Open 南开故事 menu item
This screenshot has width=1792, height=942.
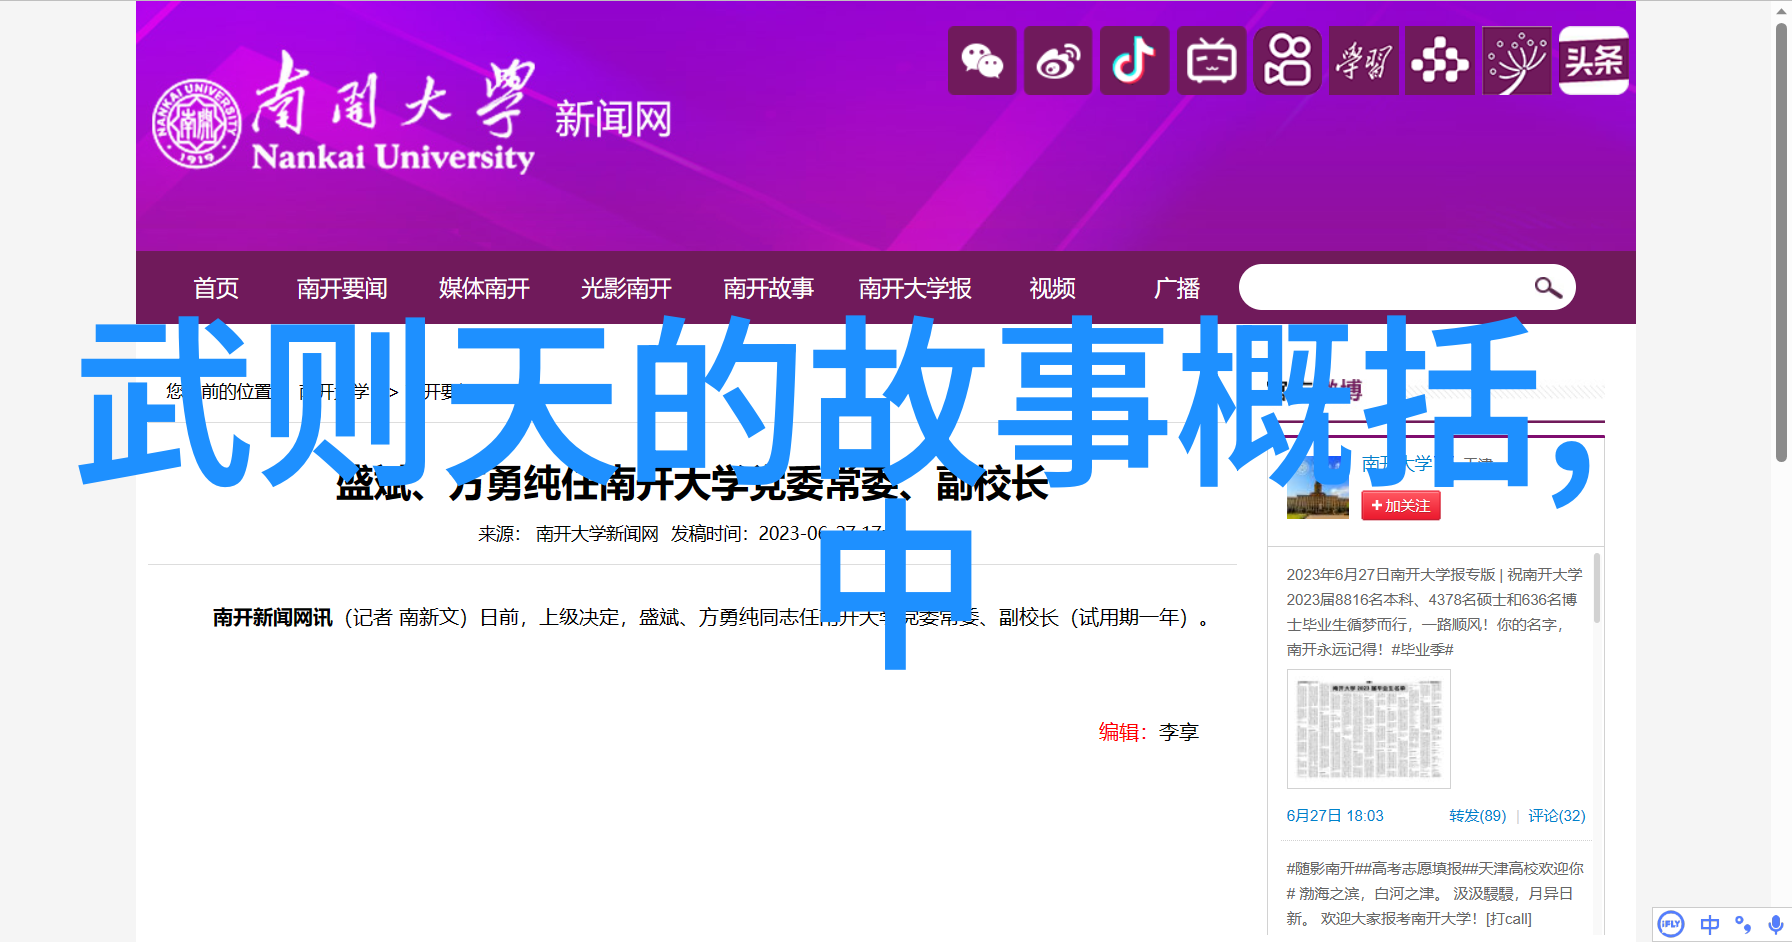pos(768,288)
